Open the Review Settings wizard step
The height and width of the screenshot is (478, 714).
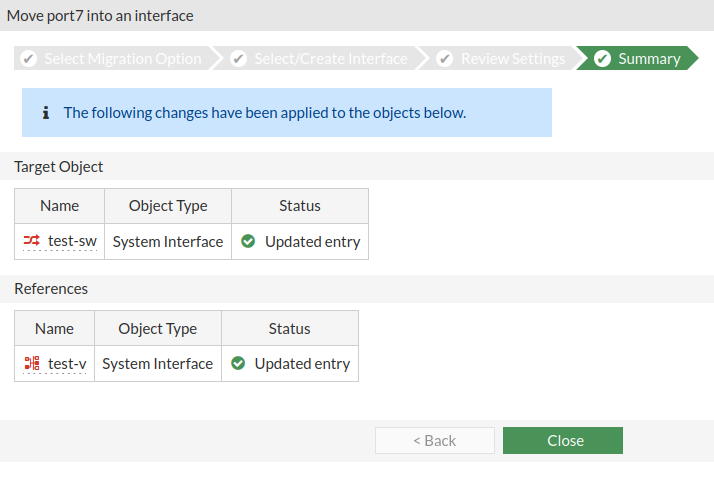pyautogui.click(x=512, y=59)
